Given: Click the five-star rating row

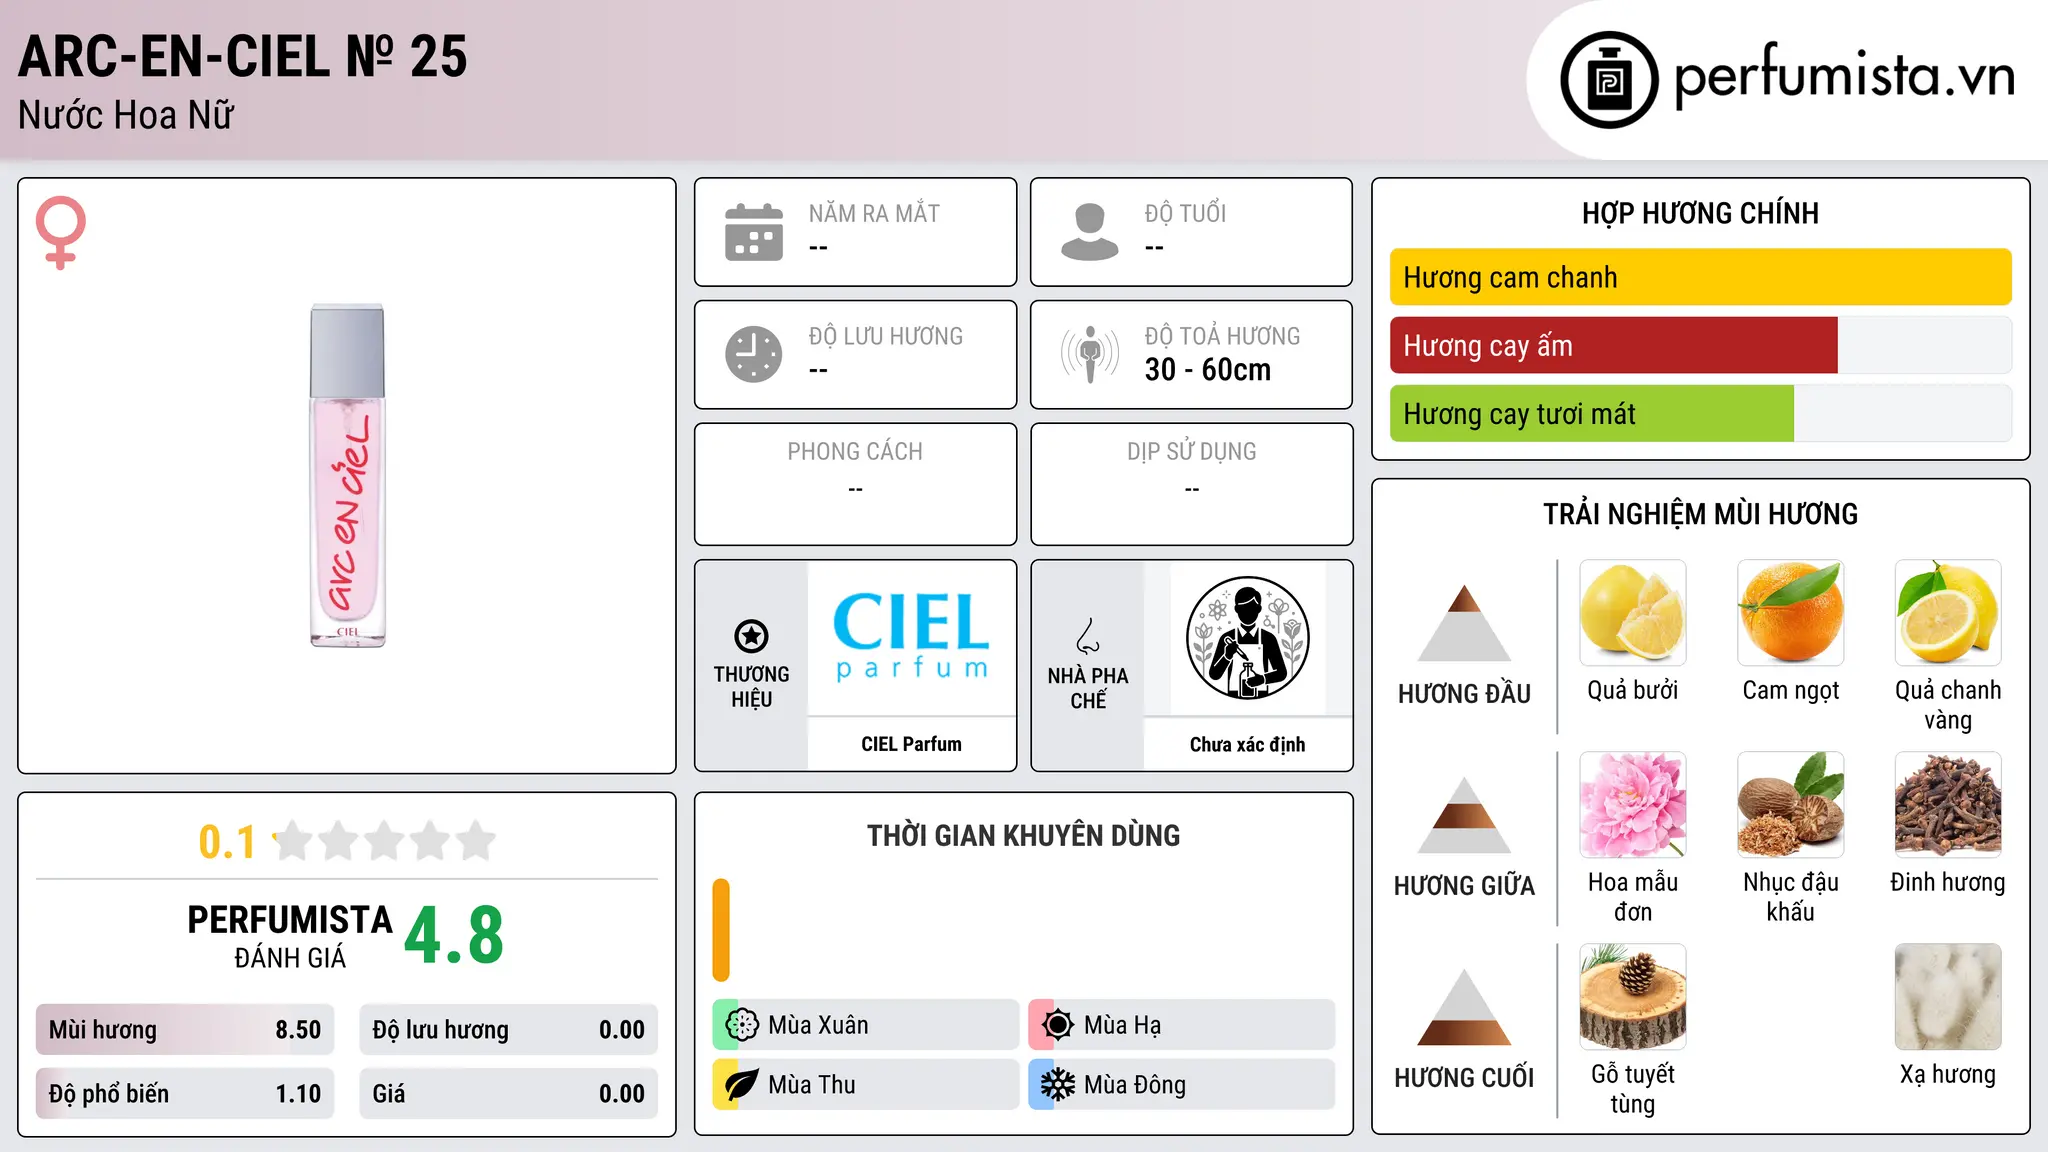Looking at the screenshot, I should coord(384,841).
